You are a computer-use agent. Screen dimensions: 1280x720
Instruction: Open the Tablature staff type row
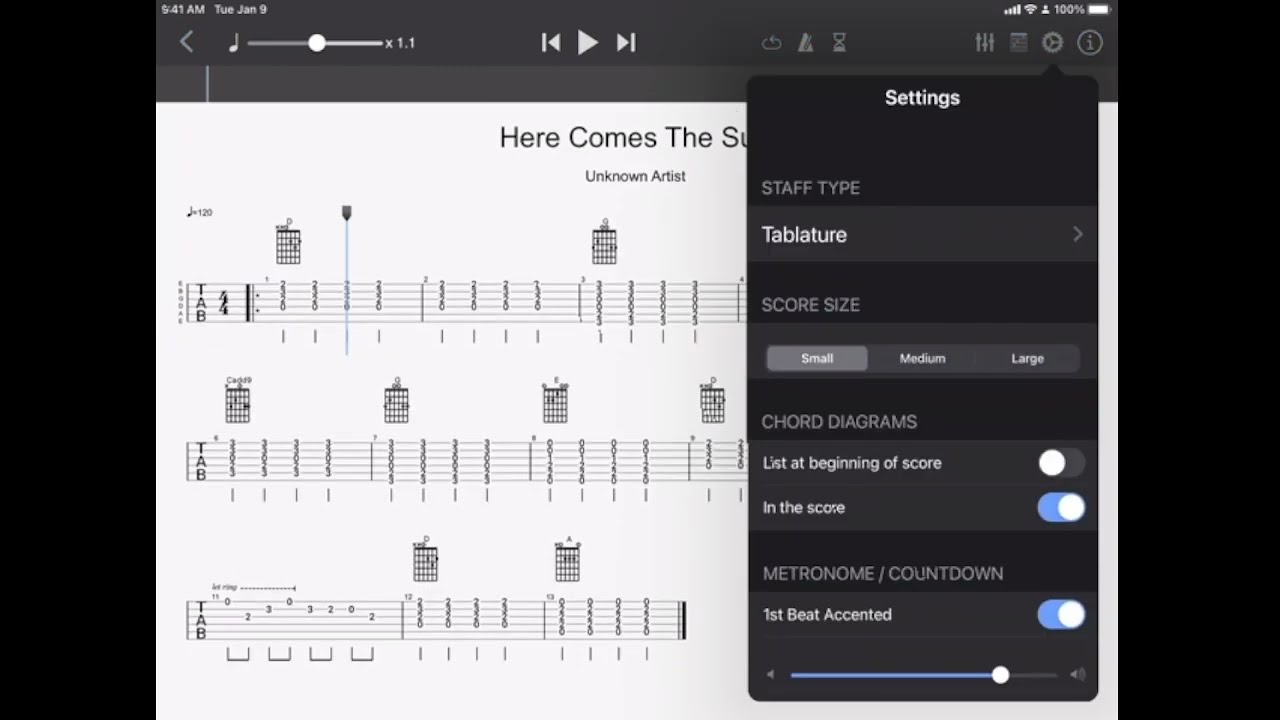922,235
